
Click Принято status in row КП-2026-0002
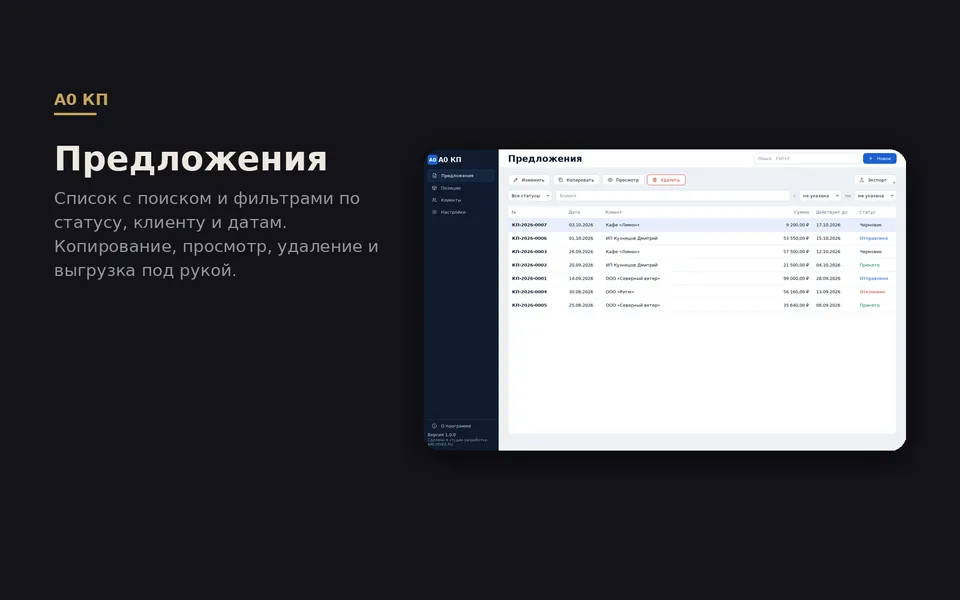pos(869,265)
